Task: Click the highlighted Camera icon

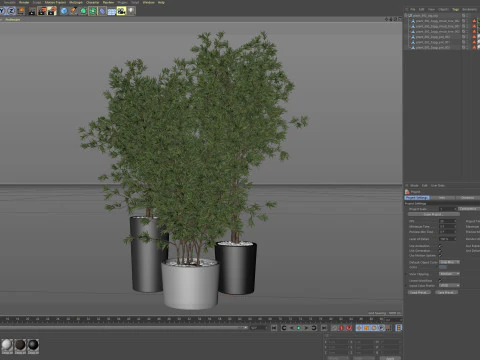Action: (121, 11)
